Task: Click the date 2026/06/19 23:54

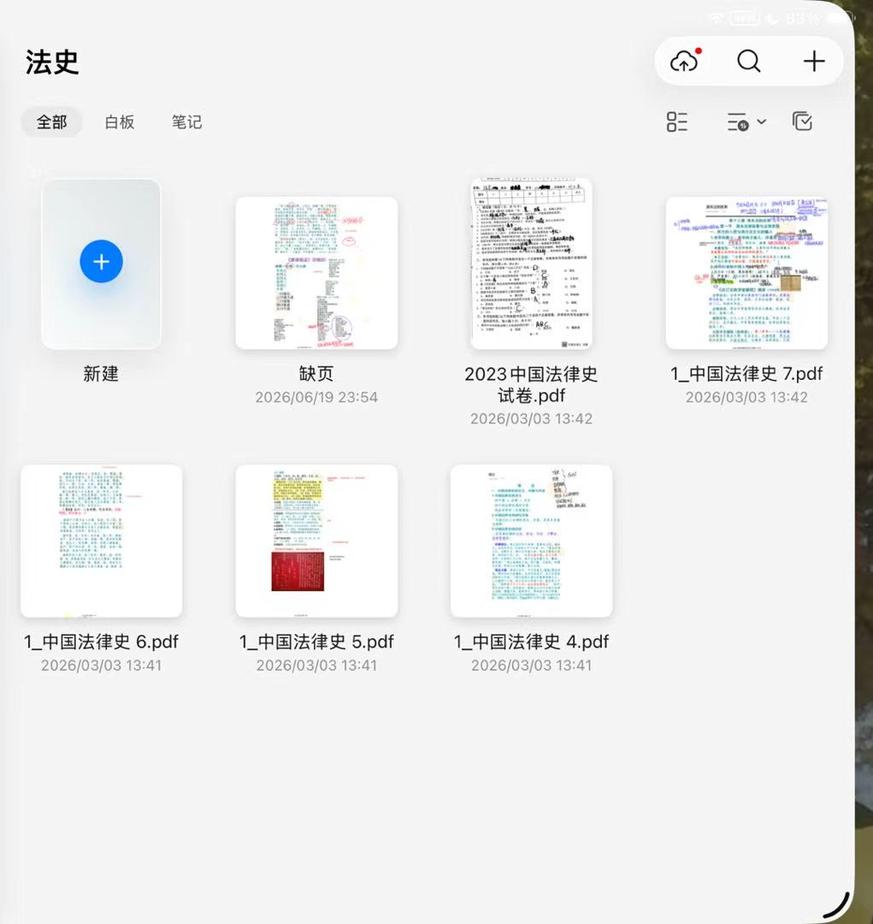Action: tap(317, 397)
